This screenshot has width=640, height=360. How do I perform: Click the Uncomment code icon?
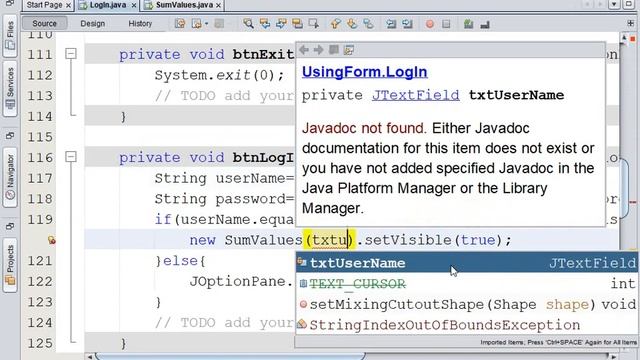[485, 24]
